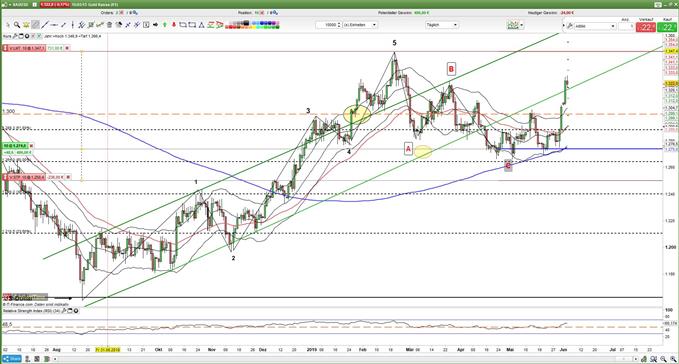Click the Share button at bottom left
Image resolution: width=679 pixels, height=364 pixels.
(x=12, y=359)
